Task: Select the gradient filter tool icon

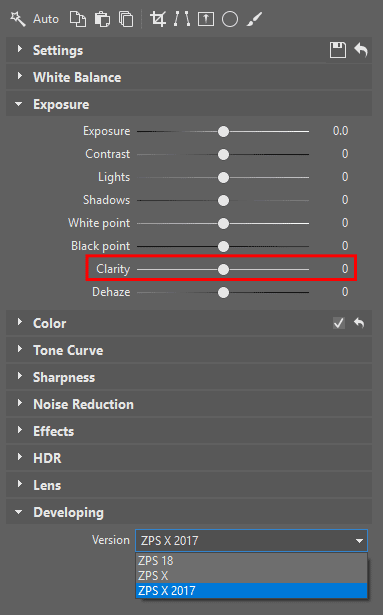Action: [x=206, y=19]
